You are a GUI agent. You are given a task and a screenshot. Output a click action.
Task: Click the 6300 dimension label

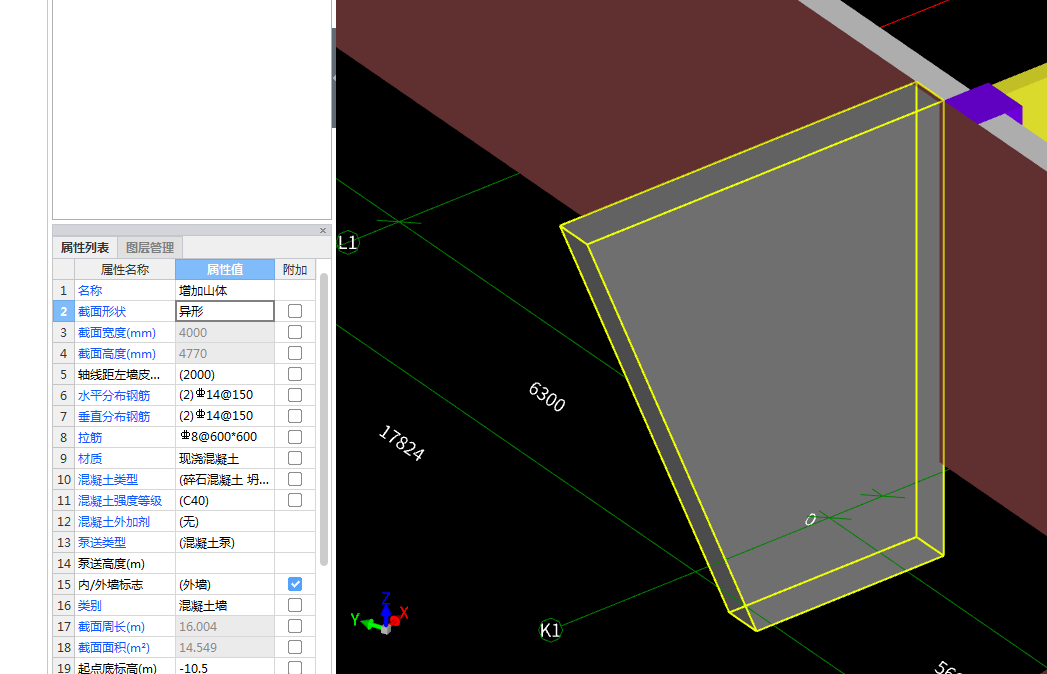point(547,397)
